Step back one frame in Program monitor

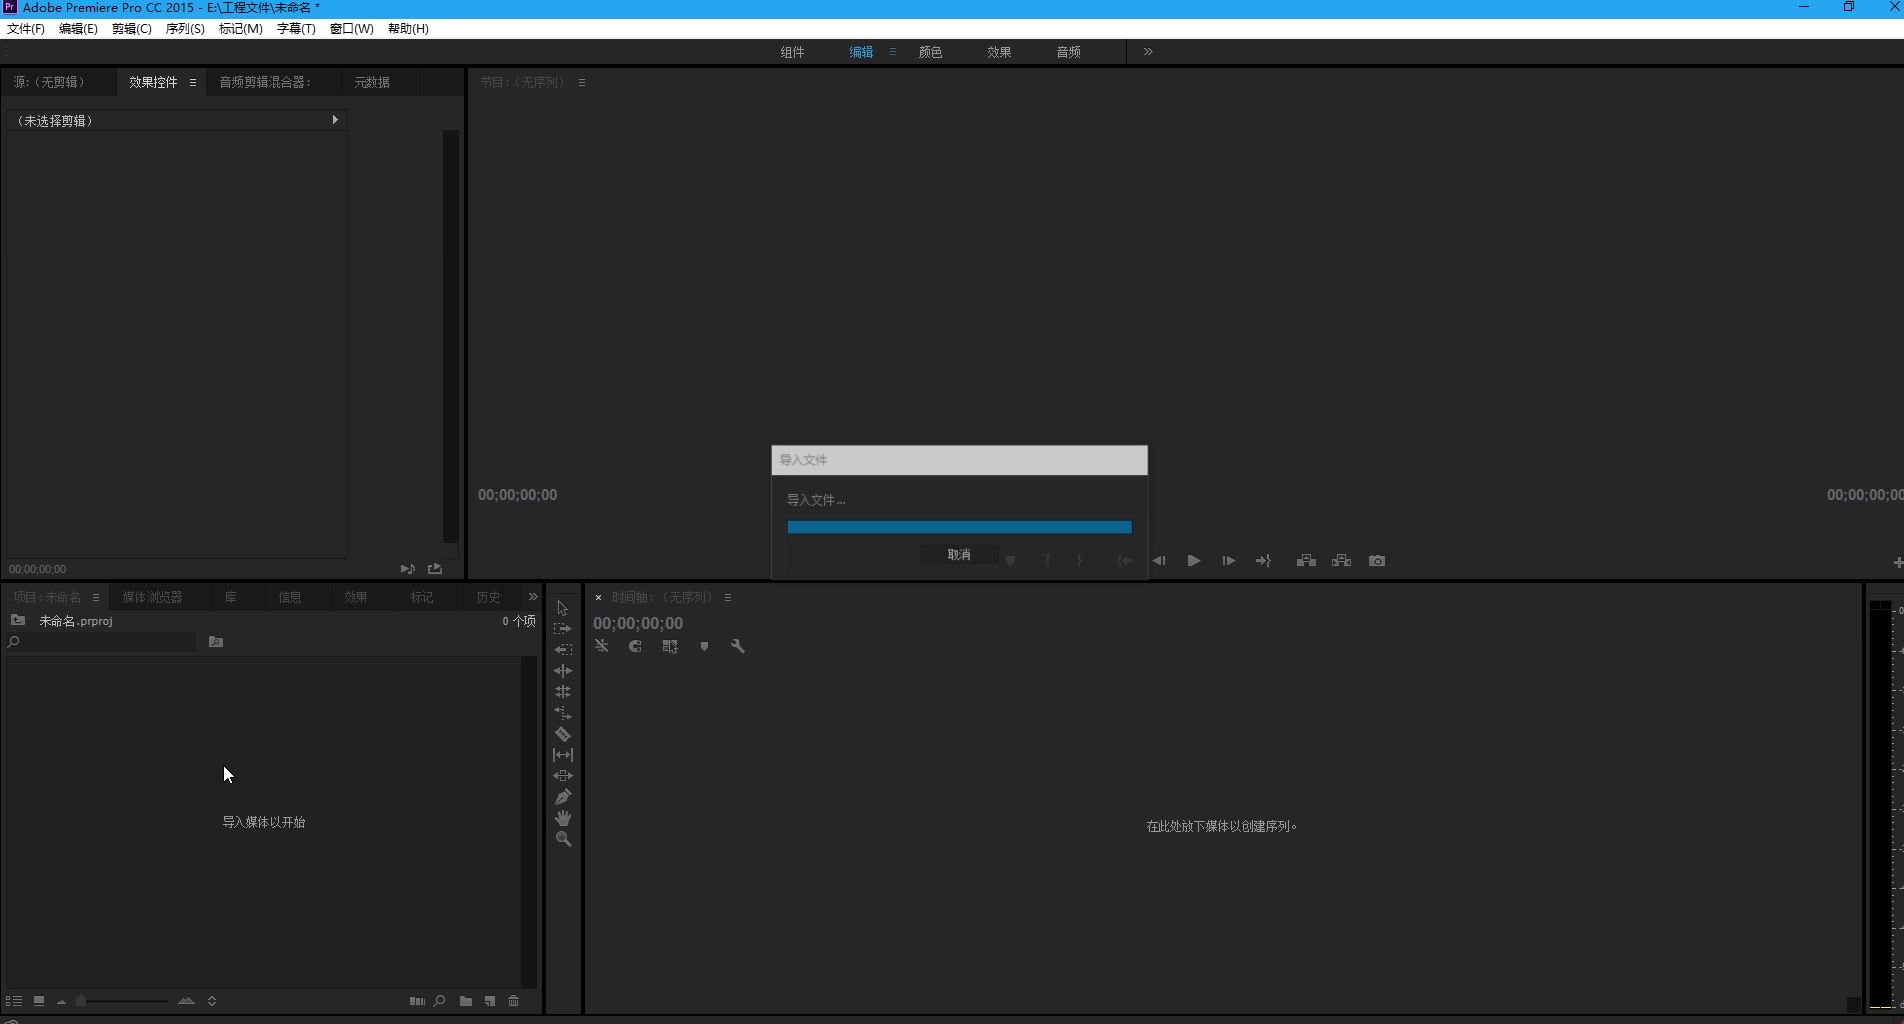tap(1159, 561)
